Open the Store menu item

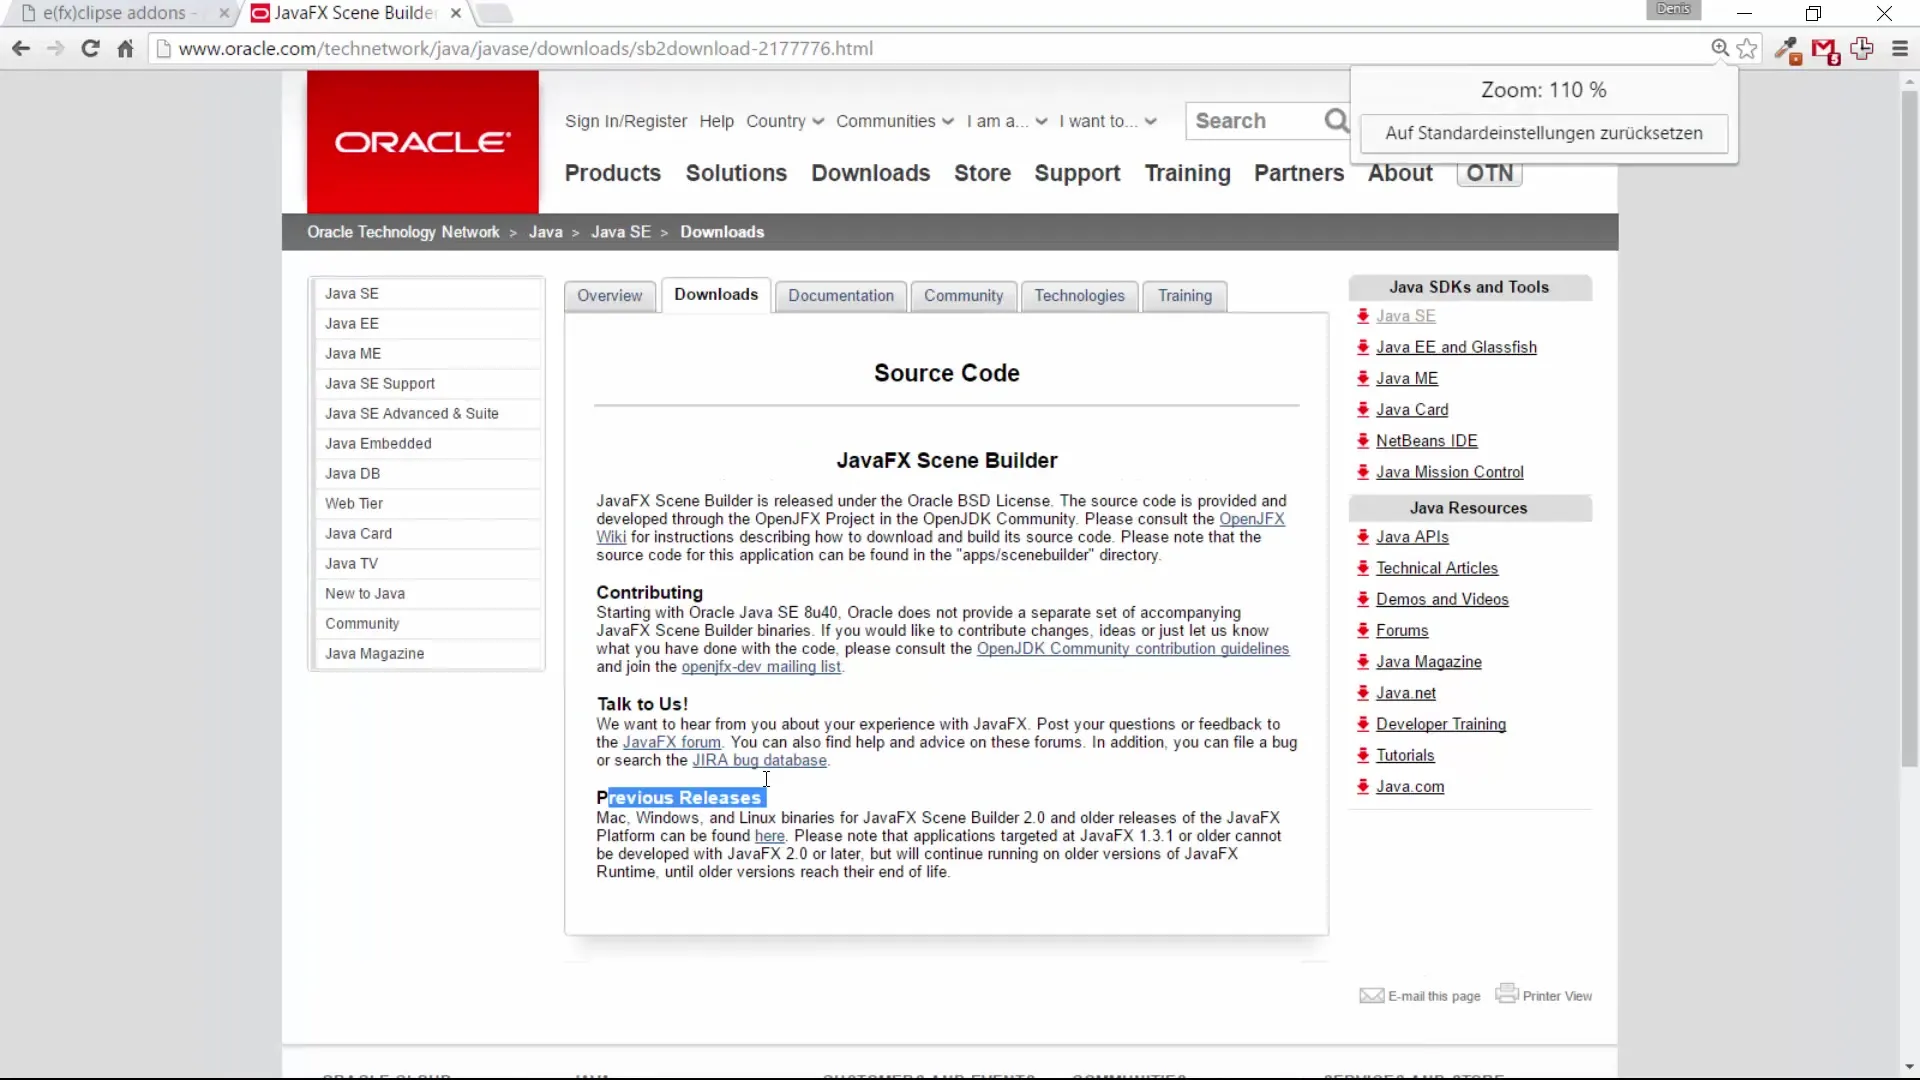(x=982, y=173)
